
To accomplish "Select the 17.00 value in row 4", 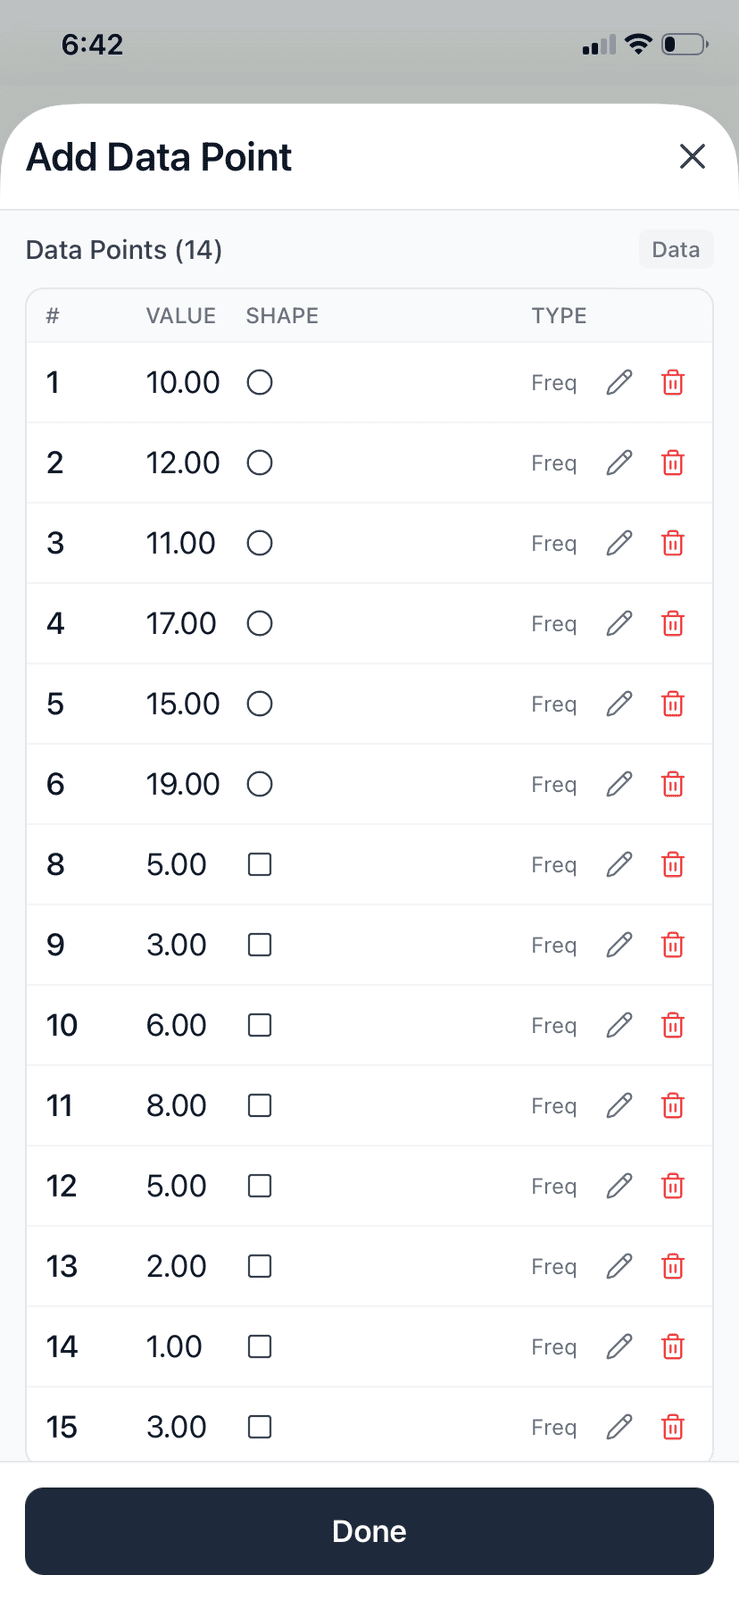I will coord(181,623).
